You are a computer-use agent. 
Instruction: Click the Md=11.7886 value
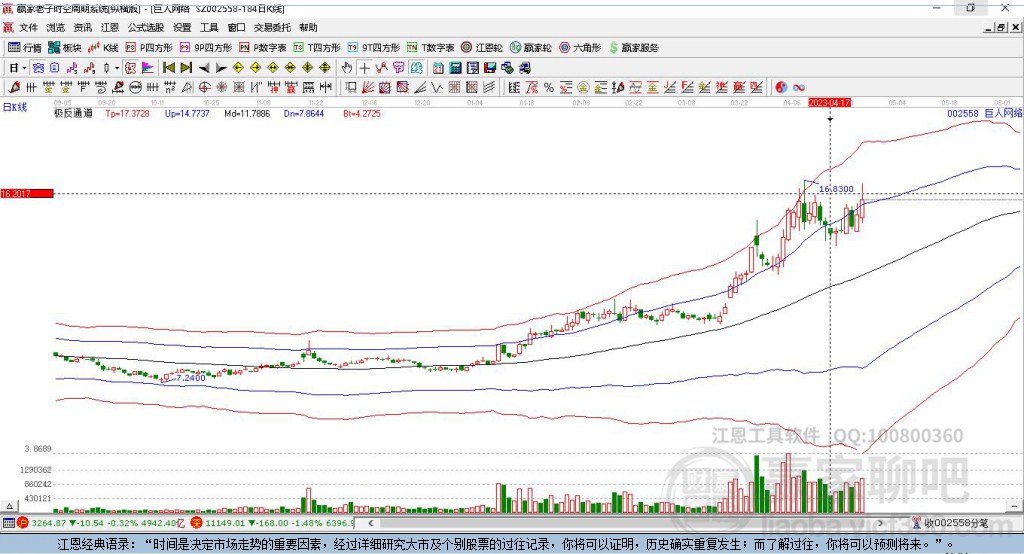[x=247, y=113]
